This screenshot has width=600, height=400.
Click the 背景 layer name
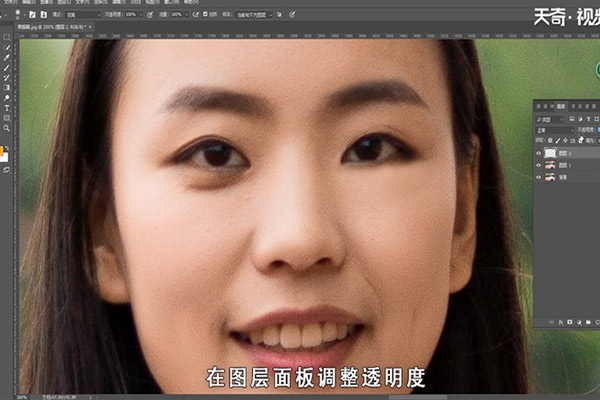tap(563, 178)
